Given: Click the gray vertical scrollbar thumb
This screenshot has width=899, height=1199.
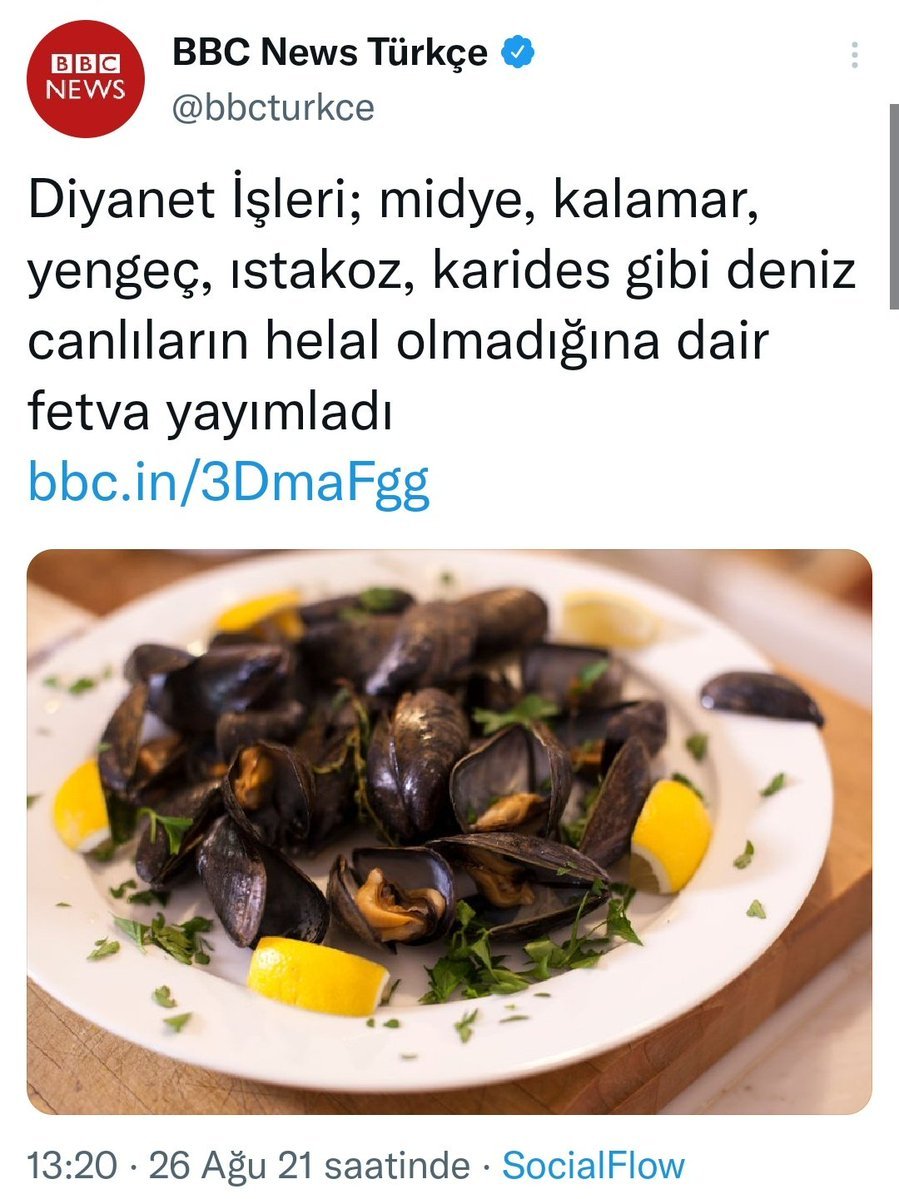Looking at the screenshot, I should (894, 206).
